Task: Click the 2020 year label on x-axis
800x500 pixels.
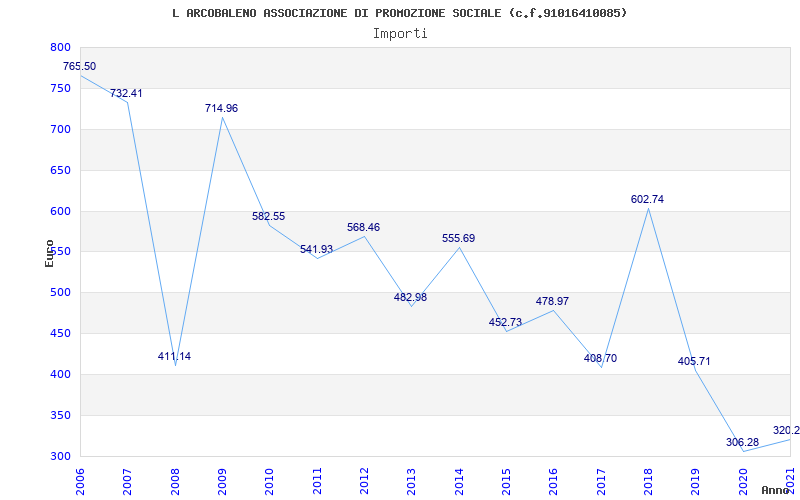Action: pyautogui.click(x=743, y=482)
